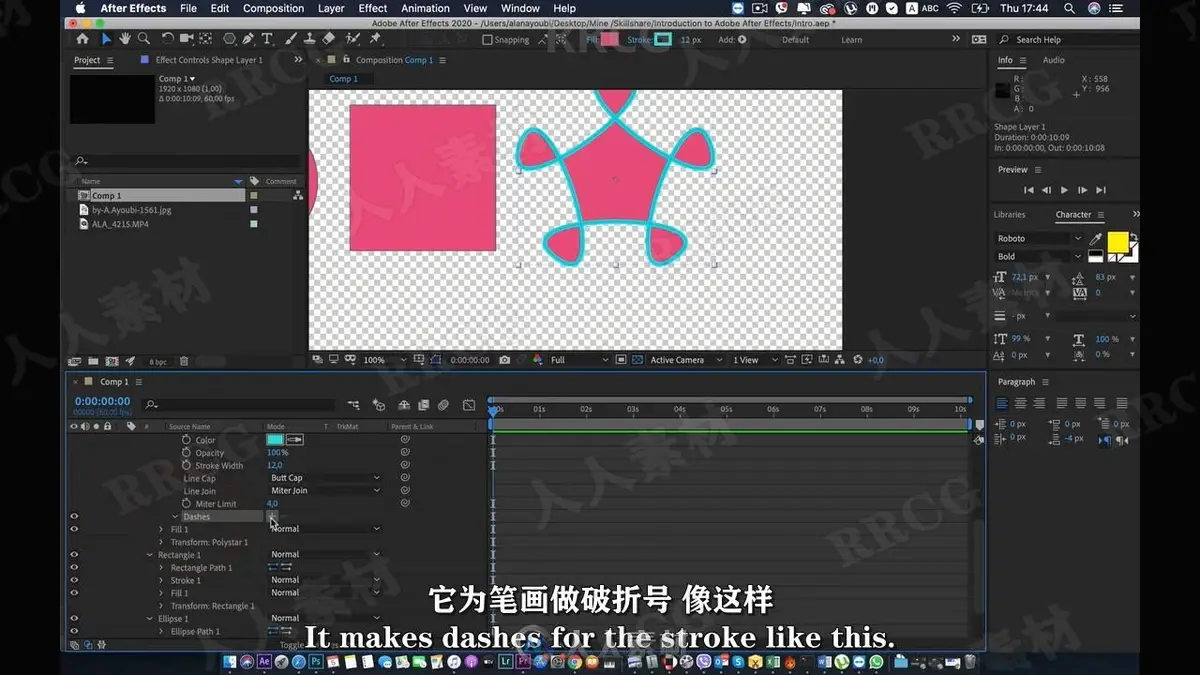Select the Hand tool

click(x=125, y=39)
